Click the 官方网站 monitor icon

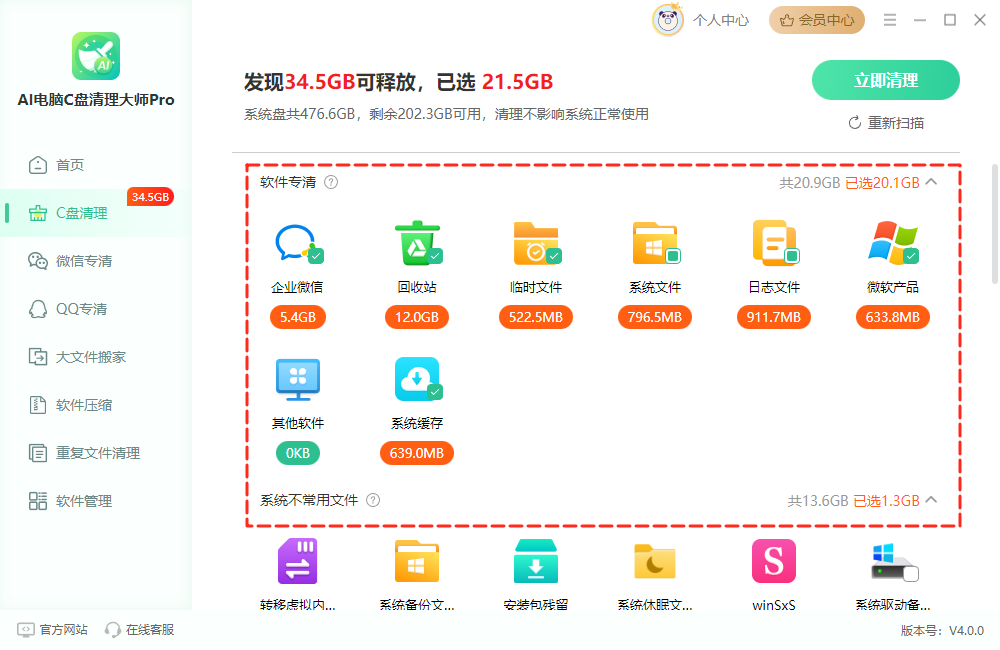tap(26, 630)
